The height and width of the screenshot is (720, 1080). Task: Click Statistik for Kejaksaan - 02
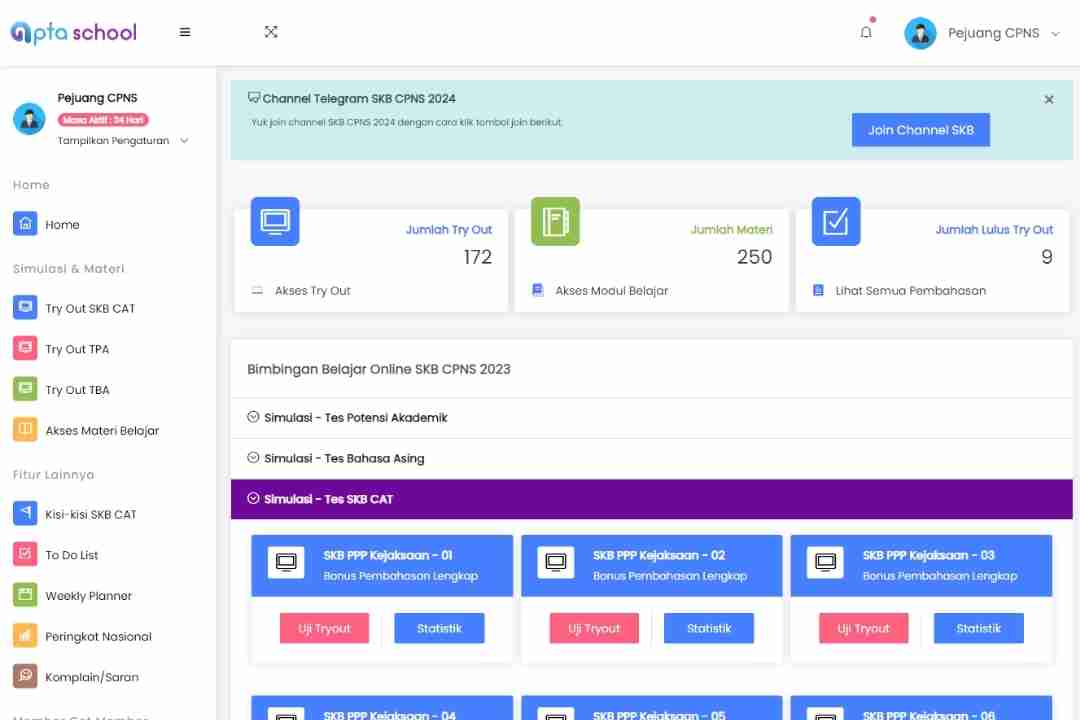tap(709, 628)
